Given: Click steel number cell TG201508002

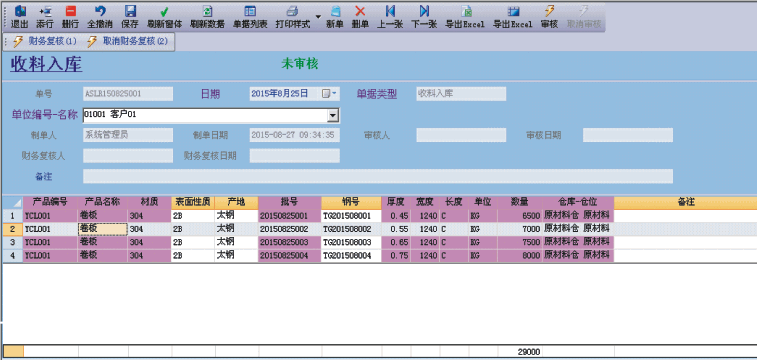Looking at the screenshot, I should pyautogui.click(x=351, y=229).
